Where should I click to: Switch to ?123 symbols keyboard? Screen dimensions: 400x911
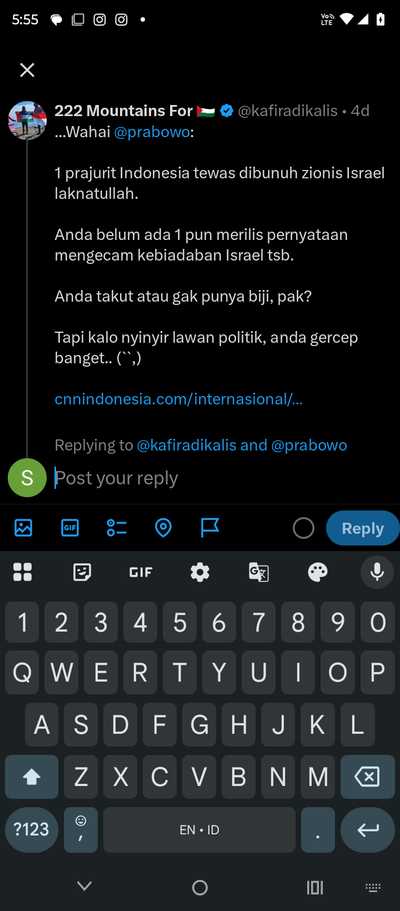[x=31, y=829]
